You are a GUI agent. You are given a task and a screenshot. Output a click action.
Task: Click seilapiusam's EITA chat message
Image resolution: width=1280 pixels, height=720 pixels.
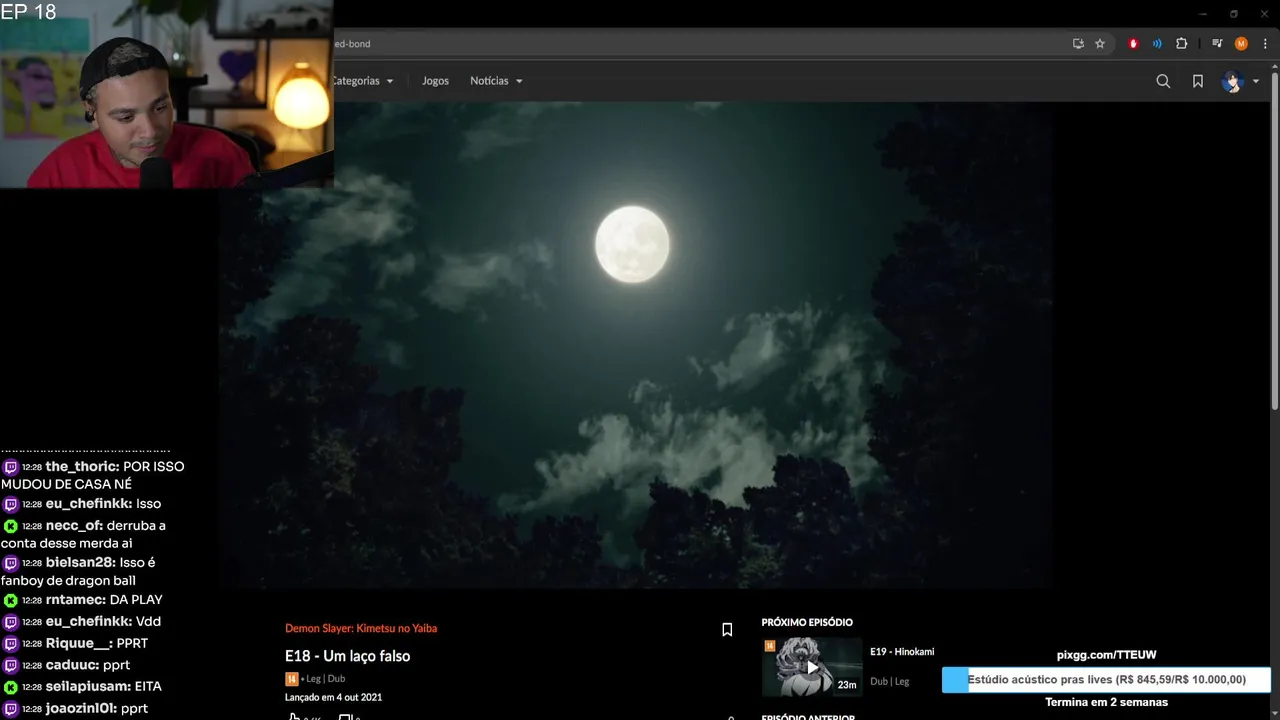(x=82, y=686)
